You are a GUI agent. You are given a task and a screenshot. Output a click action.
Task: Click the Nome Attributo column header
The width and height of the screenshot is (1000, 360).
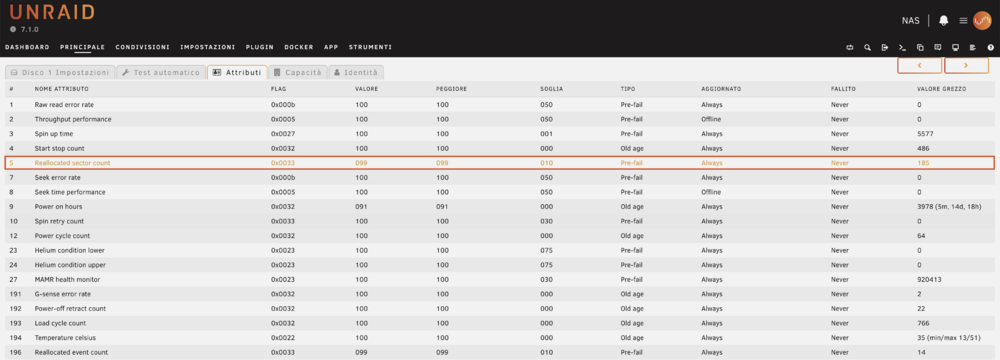(62, 89)
